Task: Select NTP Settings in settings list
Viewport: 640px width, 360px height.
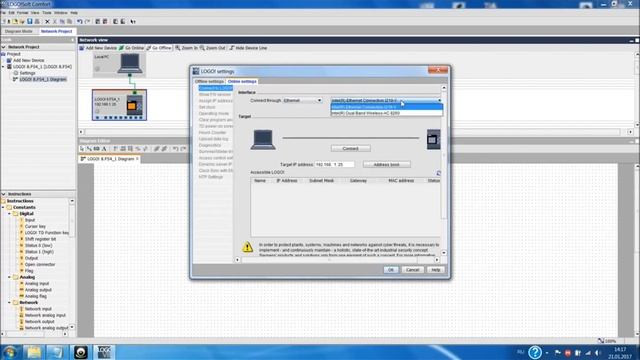Action: click(x=211, y=177)
